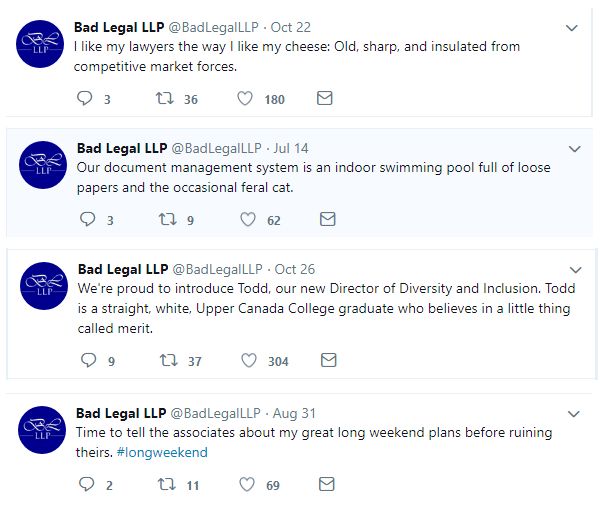The width and height of the screenshot is (600, 505).
Task: Reply to the document management system tweet
Action: (88, 219)
